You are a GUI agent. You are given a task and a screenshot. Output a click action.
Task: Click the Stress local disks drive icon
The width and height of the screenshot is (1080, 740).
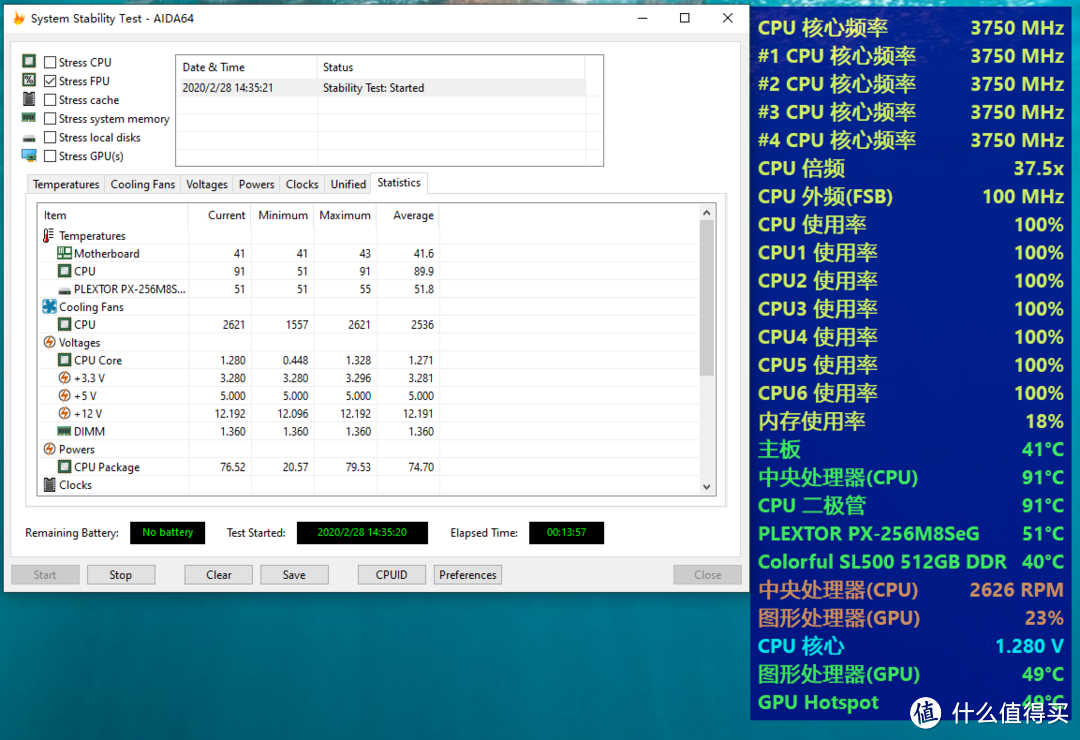(29, 138)
